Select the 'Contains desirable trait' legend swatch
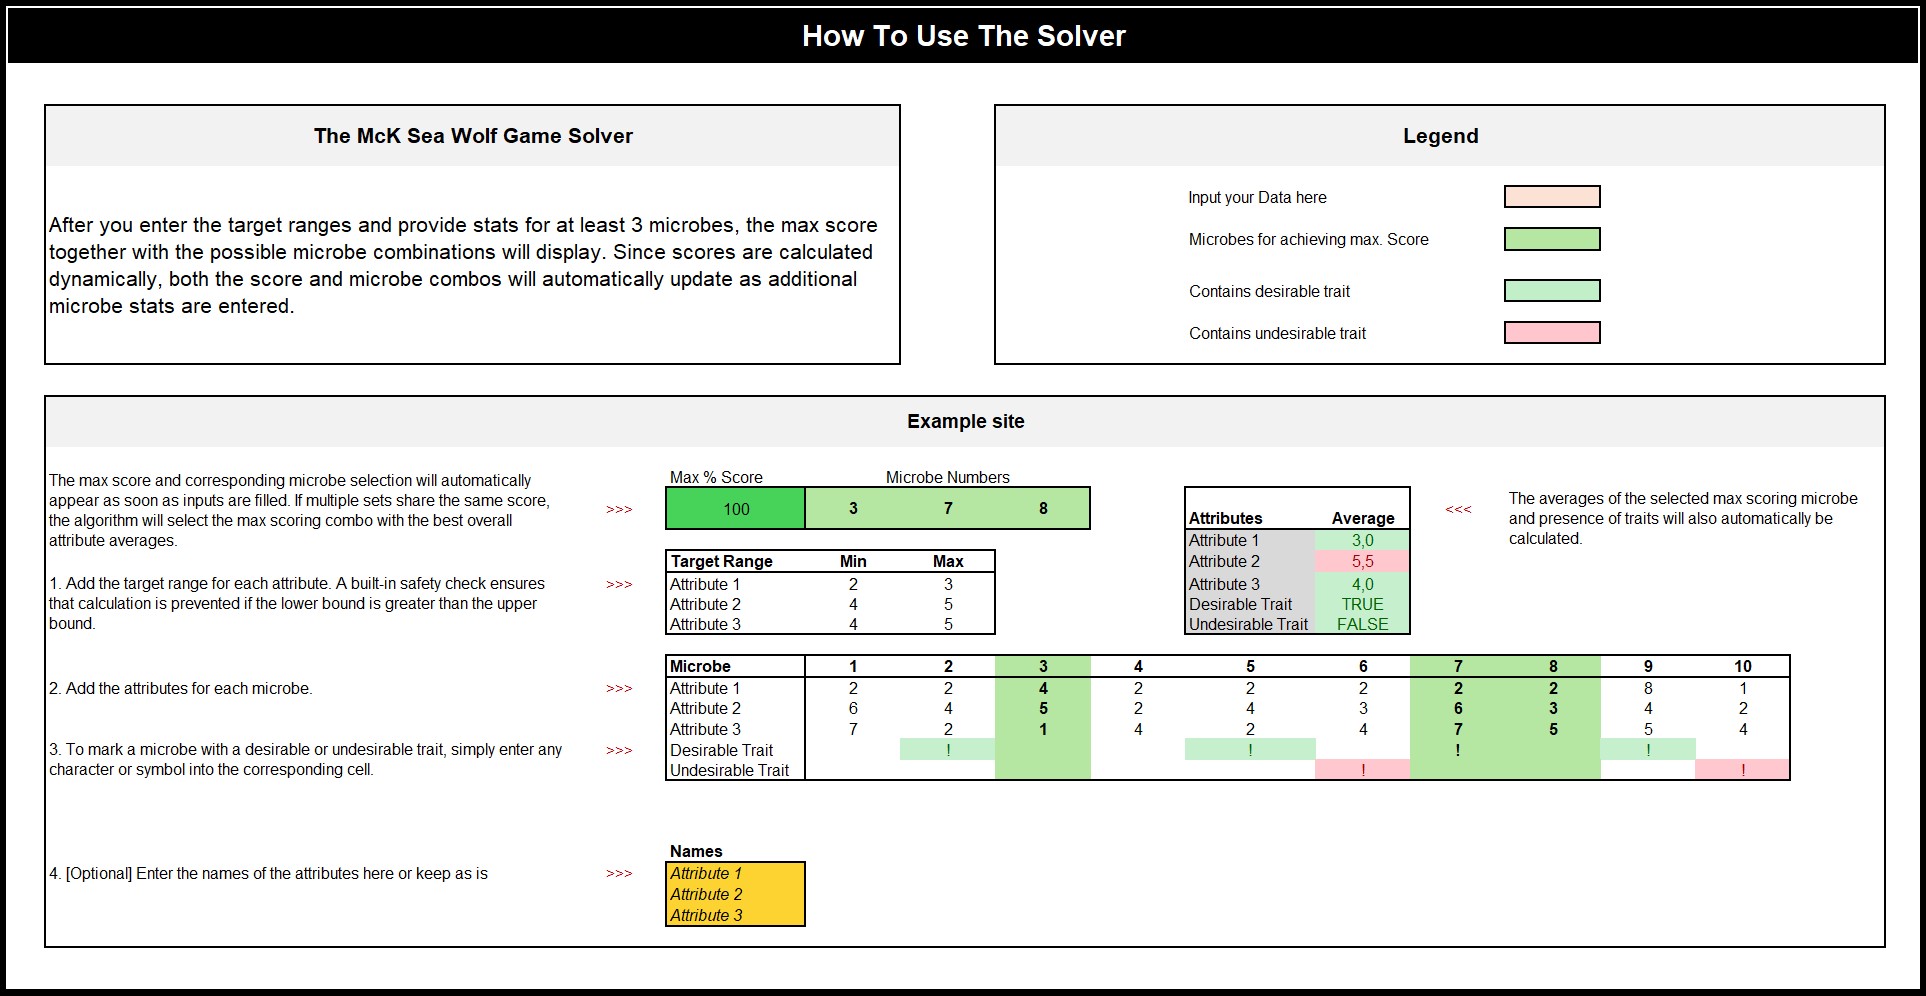The image size is (1926, 996). point(1551,291)
